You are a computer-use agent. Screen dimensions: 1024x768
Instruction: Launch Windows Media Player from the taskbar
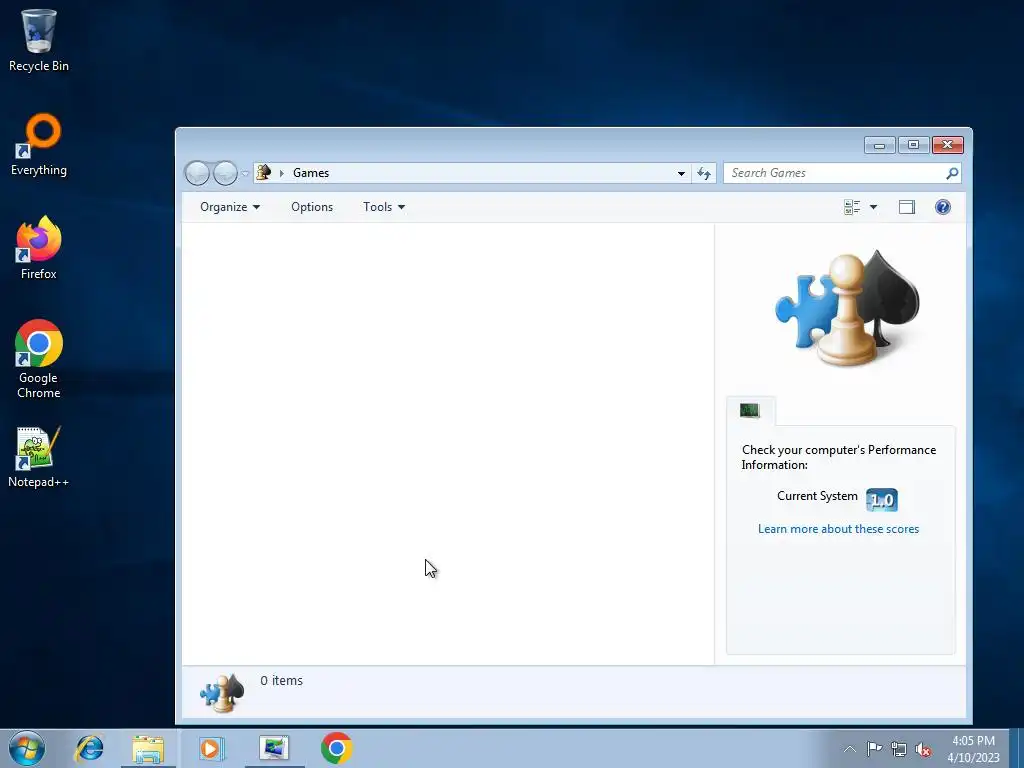[211, 748]
